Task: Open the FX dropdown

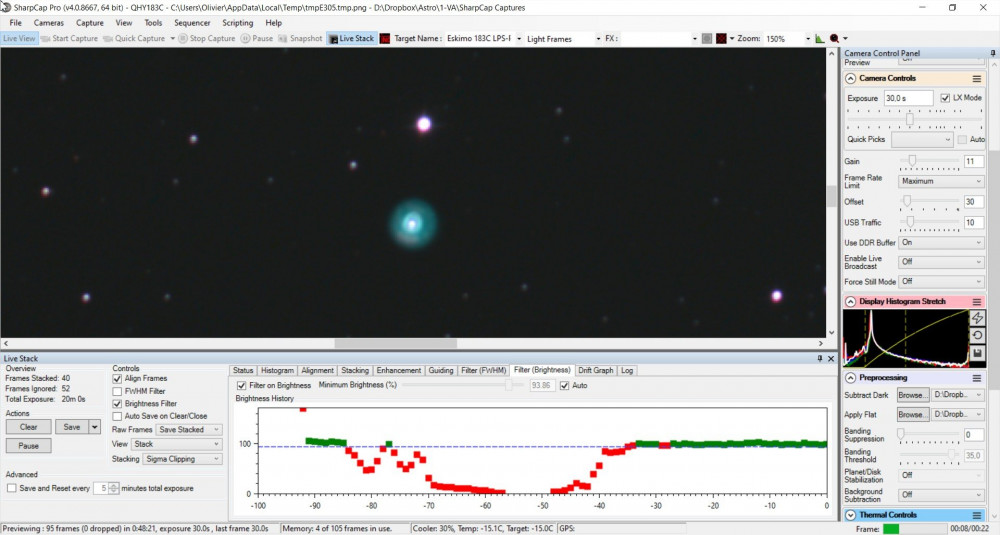Action: 695,39
